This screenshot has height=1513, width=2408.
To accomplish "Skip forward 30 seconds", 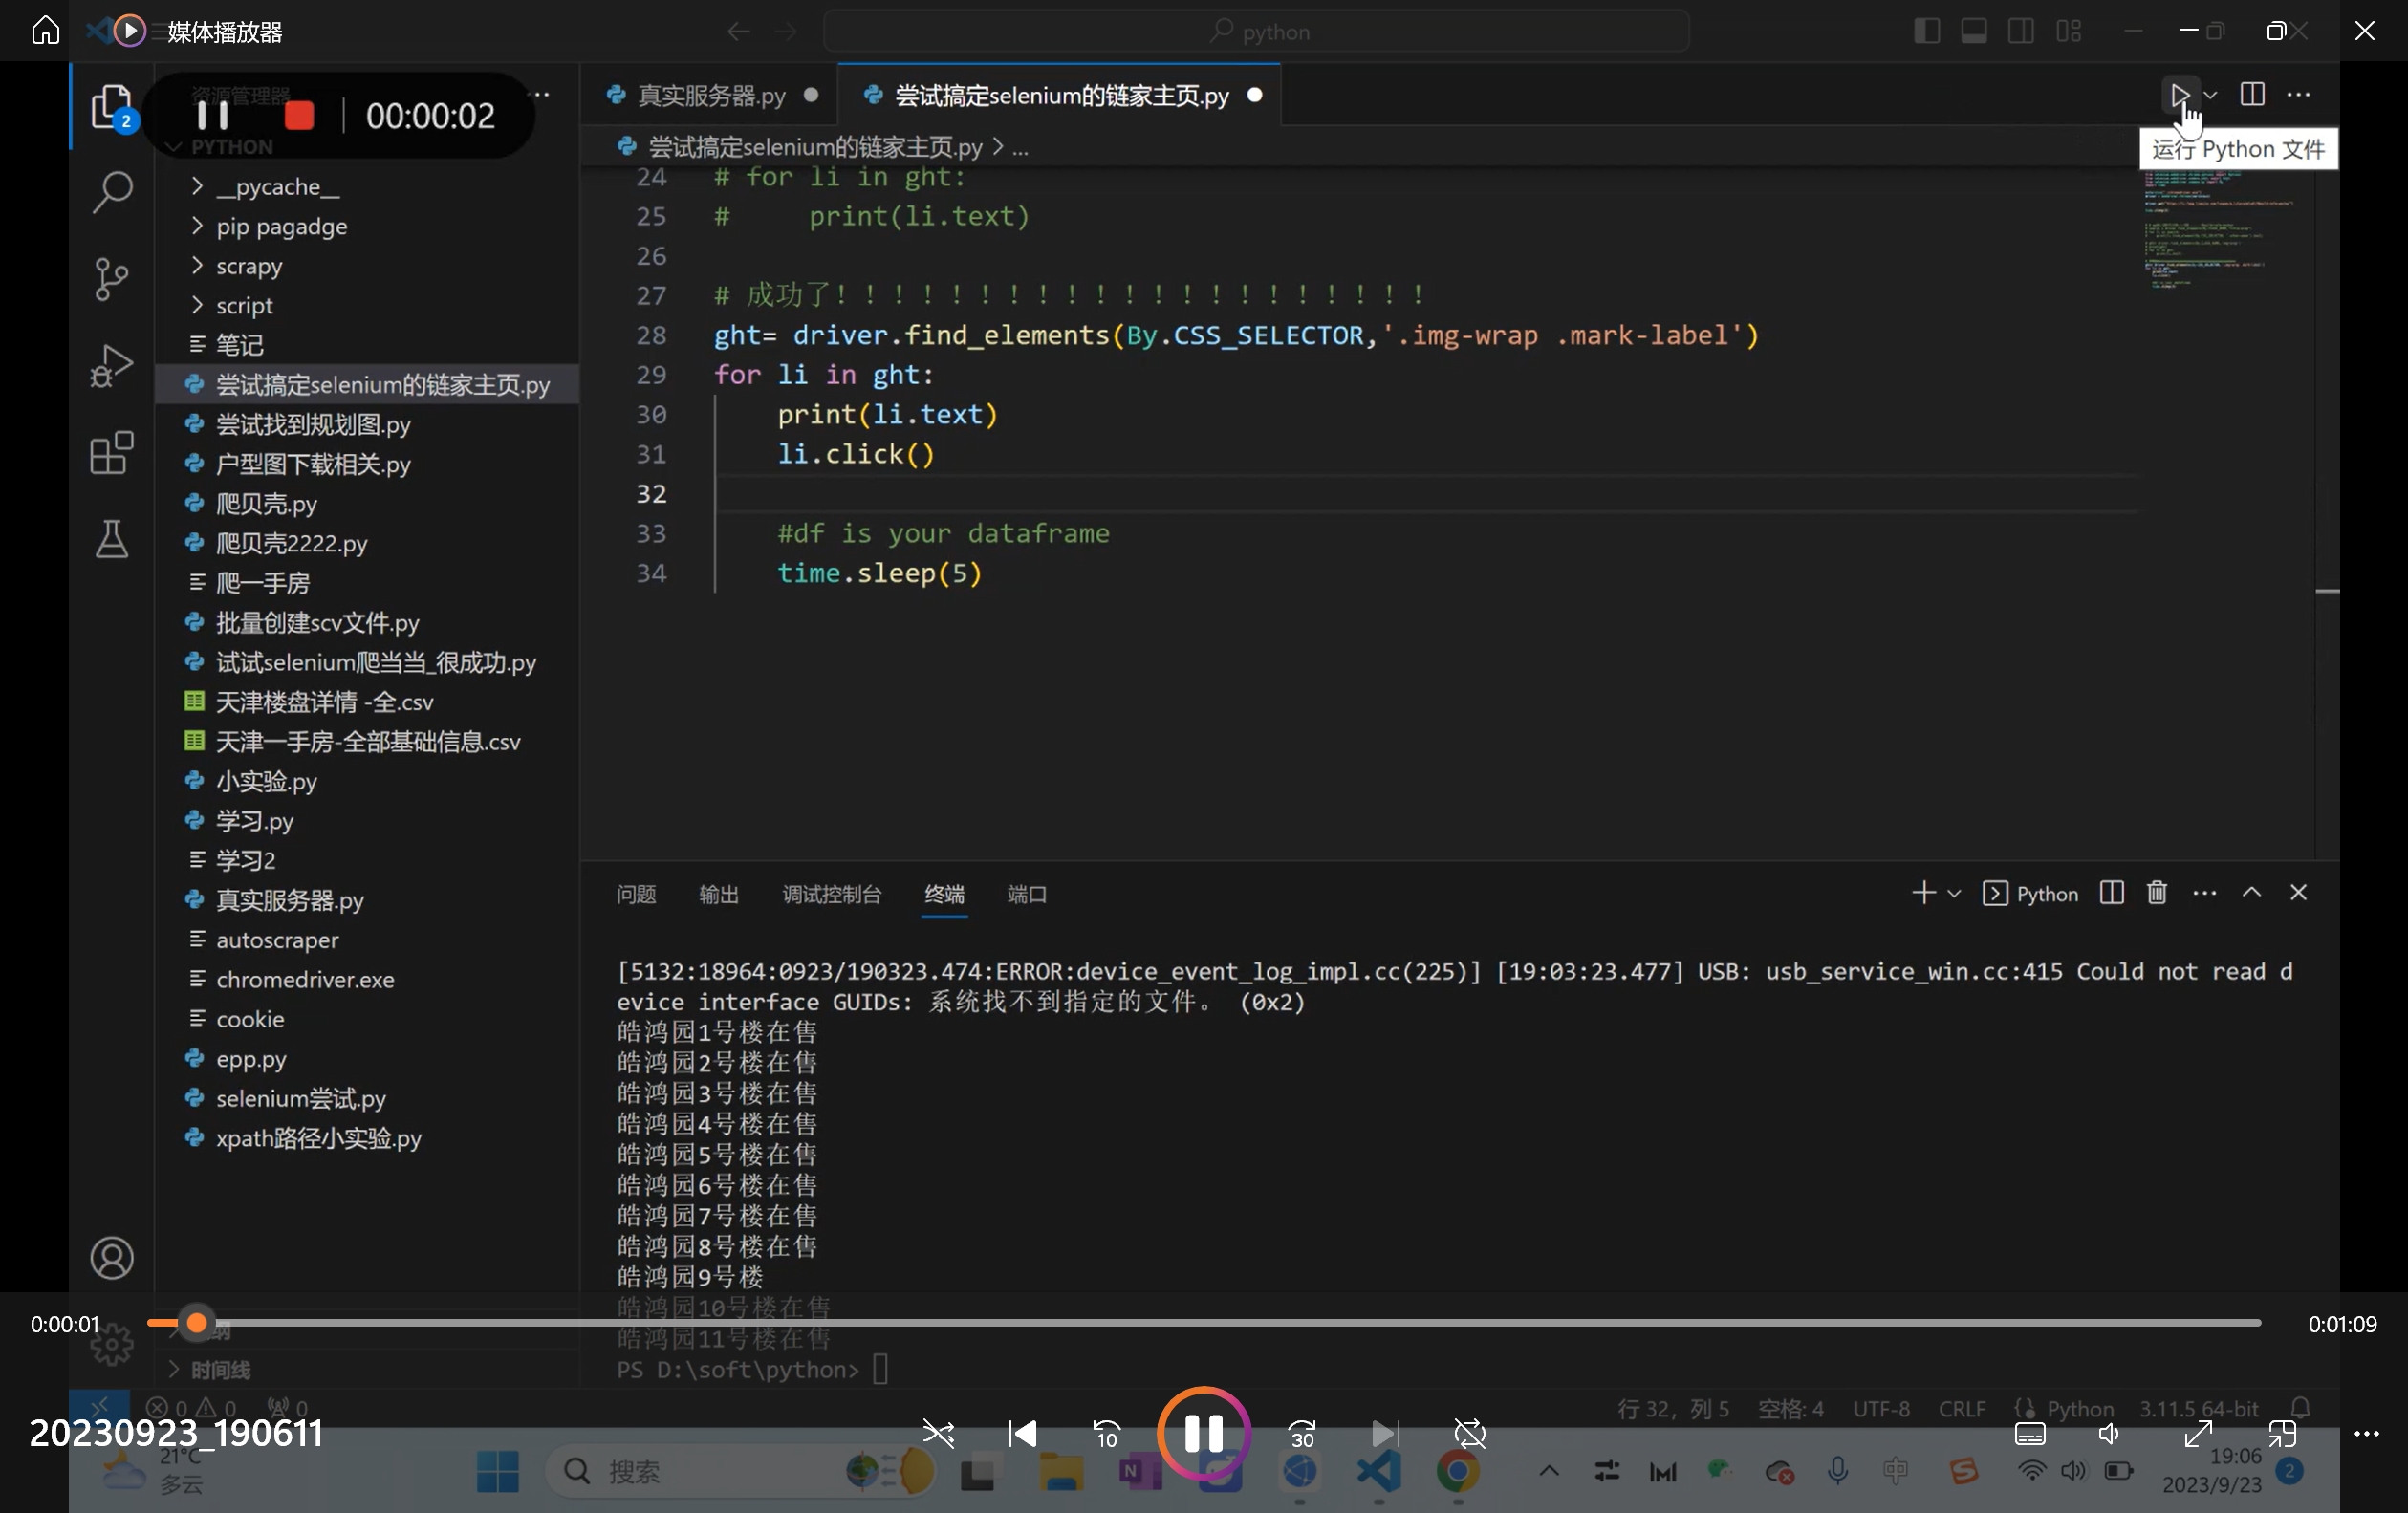I will pos(1301,1434).
